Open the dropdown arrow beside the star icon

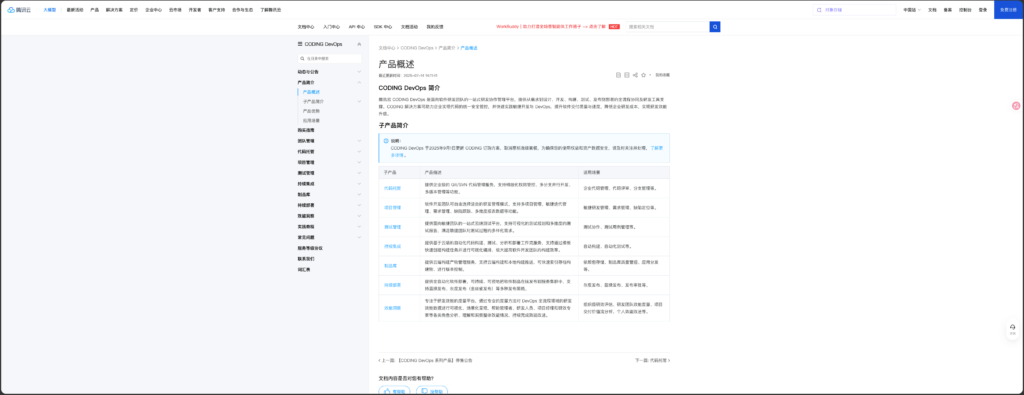click(650, 75)
